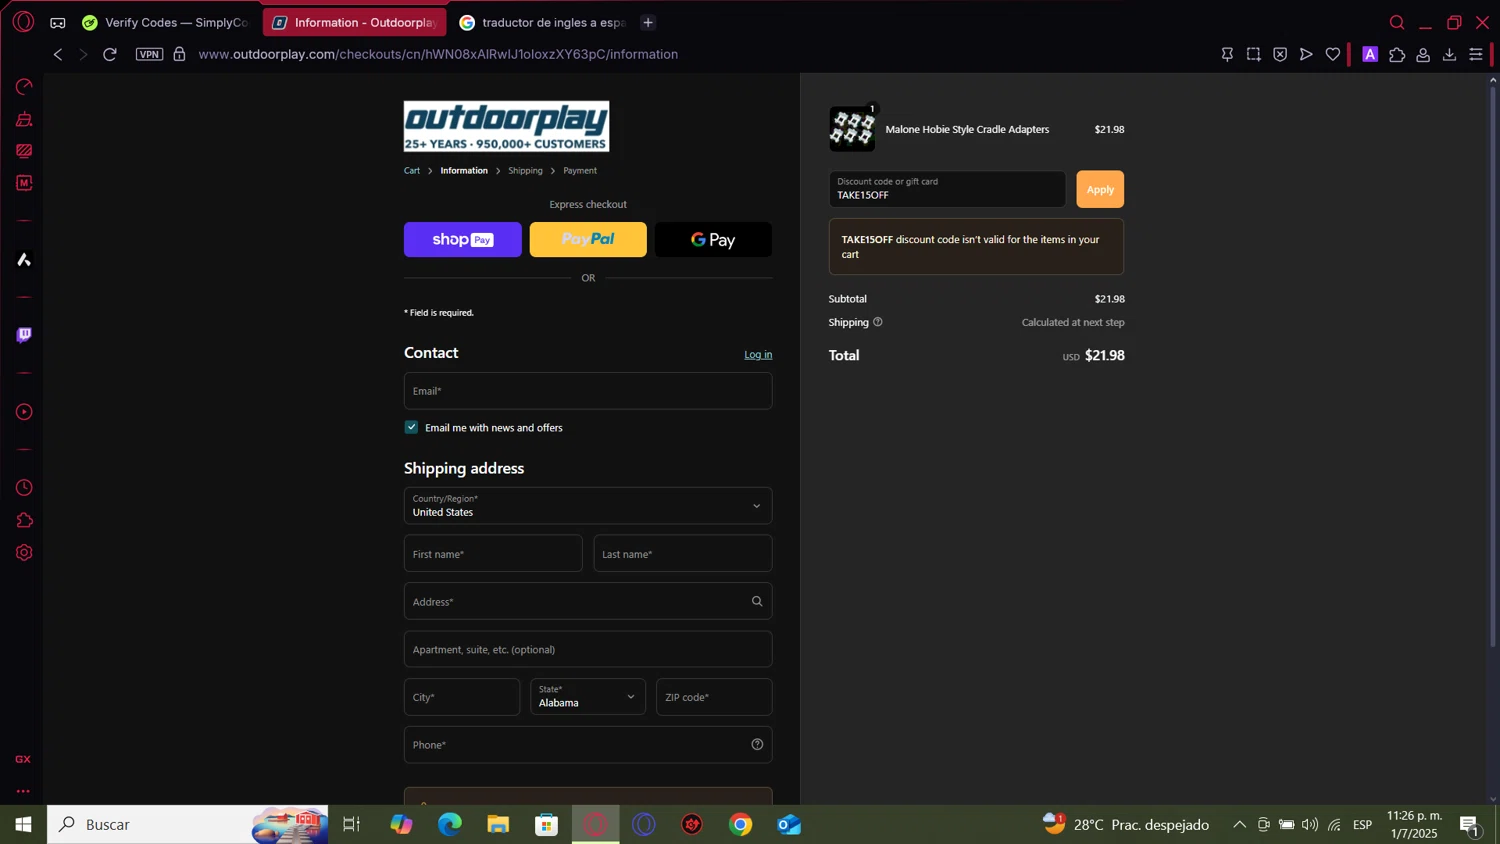
Task: Click the Address input field
Action: [588, 601]
